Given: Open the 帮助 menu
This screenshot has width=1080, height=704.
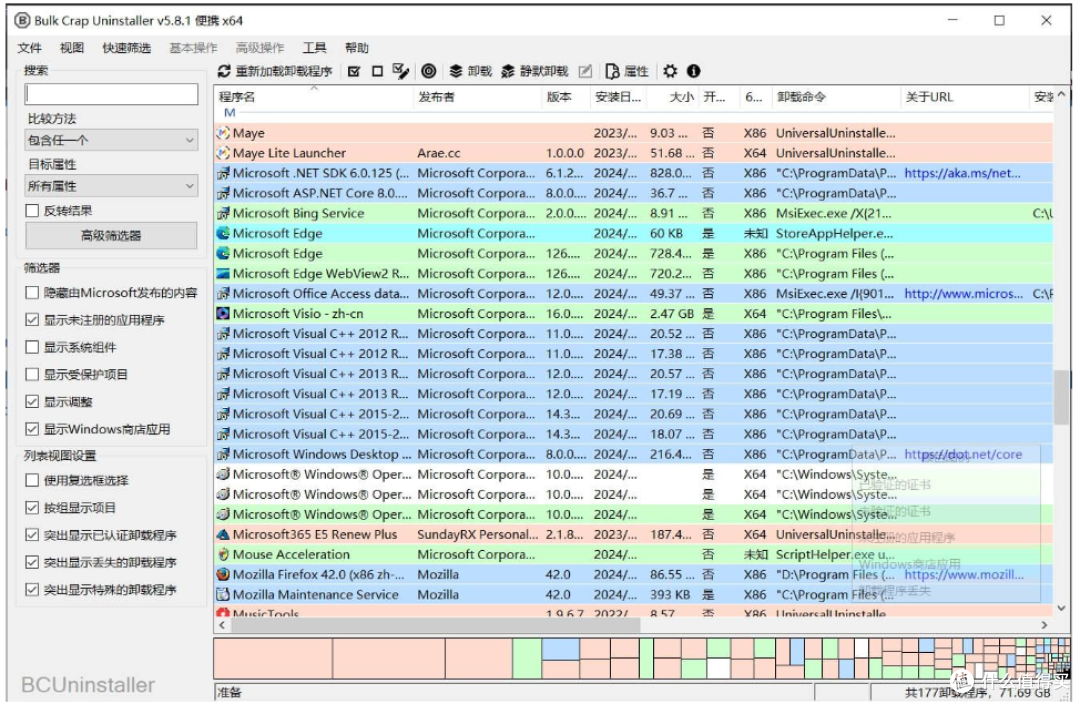Looking at the screenshot, I should coord(357,48).
